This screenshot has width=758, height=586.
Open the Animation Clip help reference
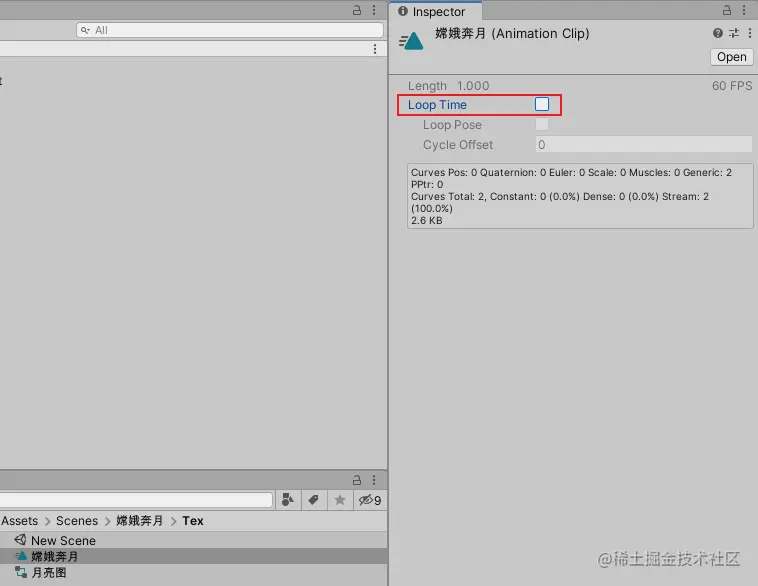[x=718, y=33]
